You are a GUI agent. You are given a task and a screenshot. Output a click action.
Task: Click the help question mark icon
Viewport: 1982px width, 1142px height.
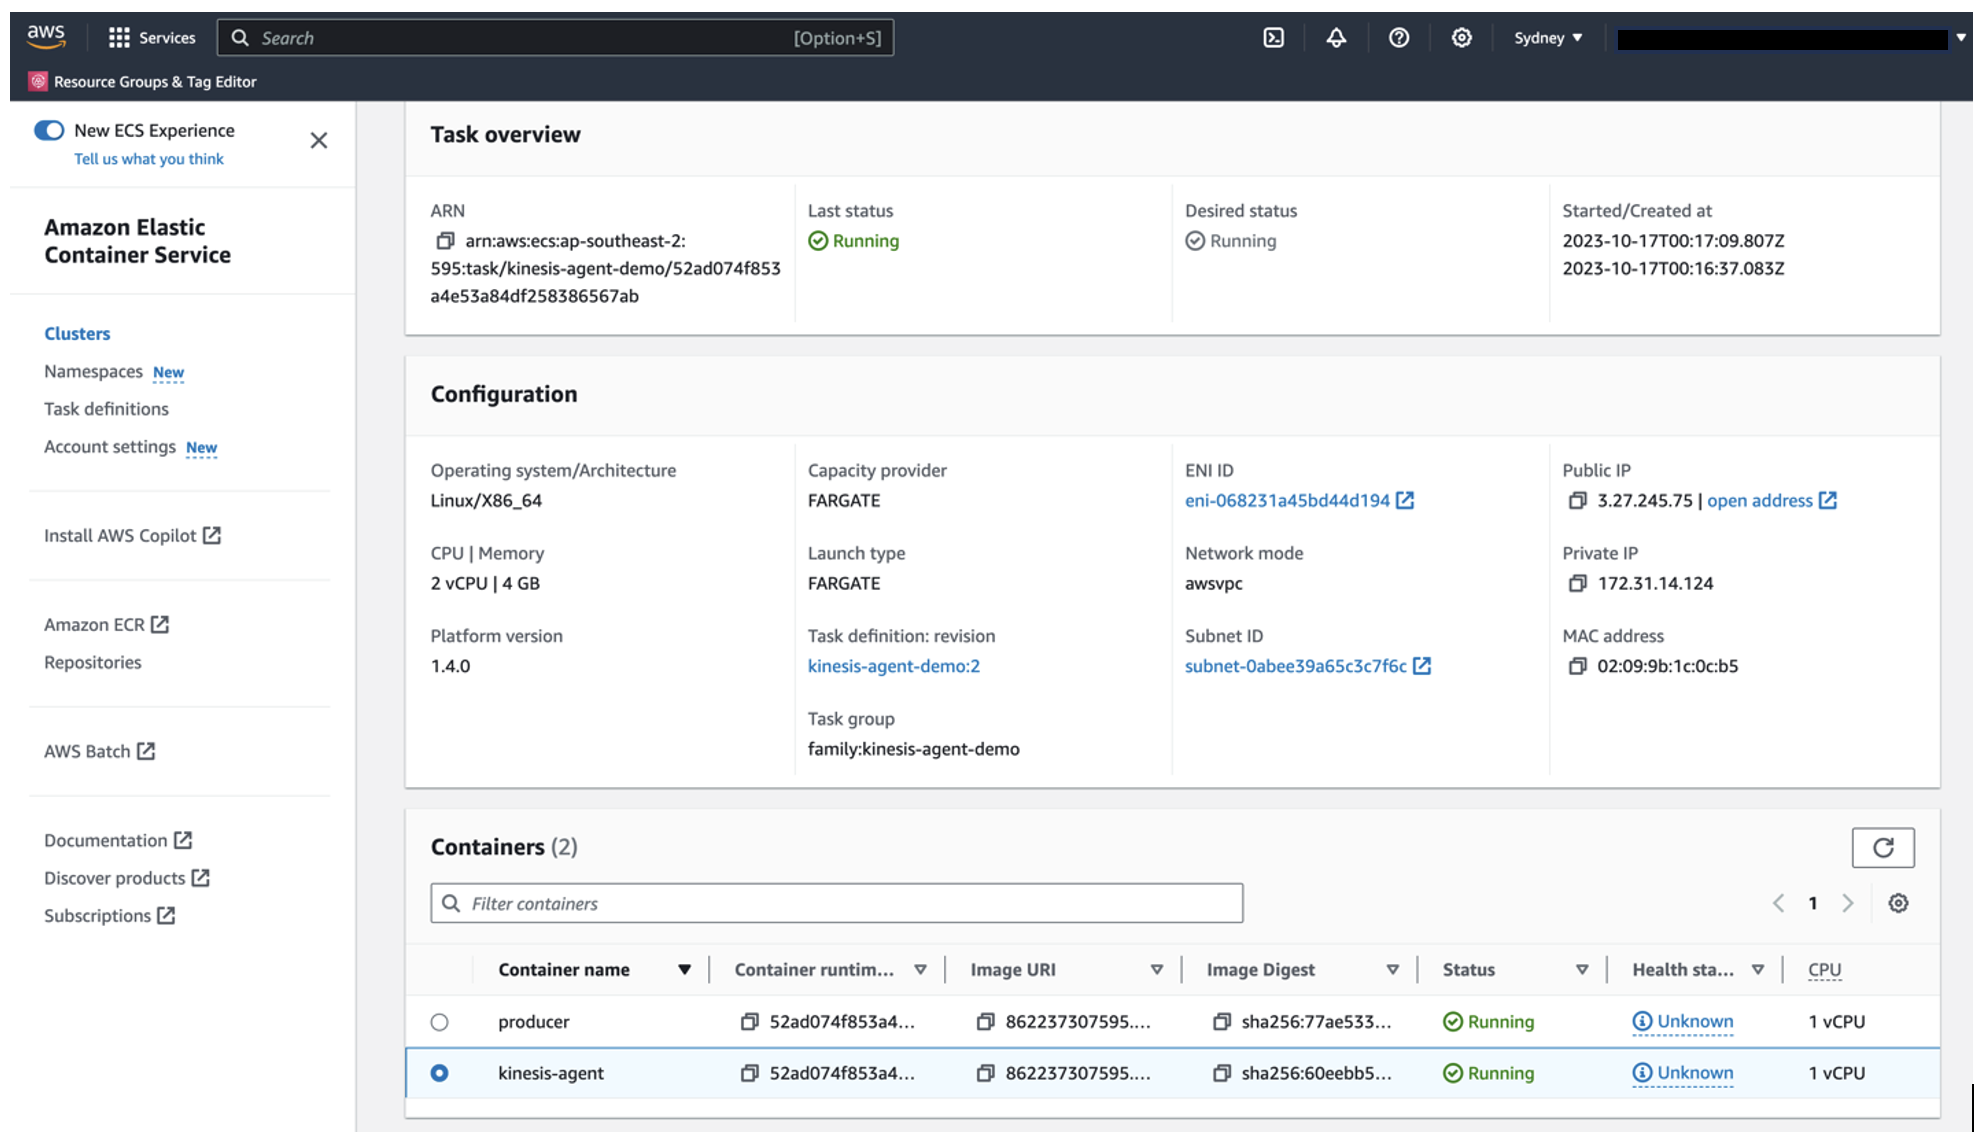[x=1398, y=37]
